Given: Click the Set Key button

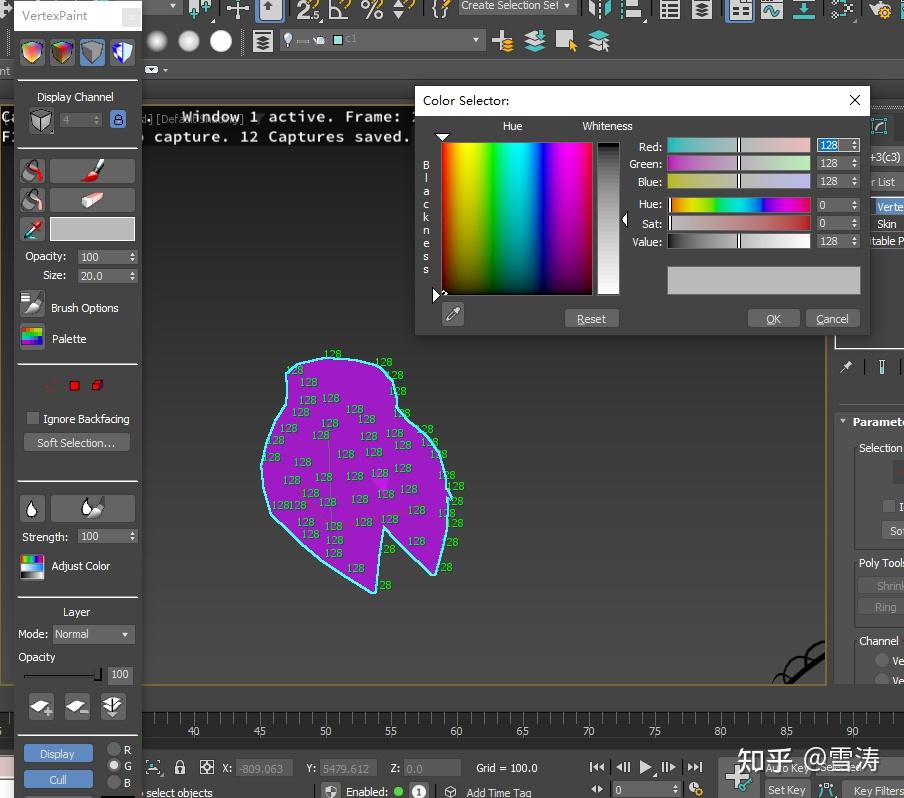Looking at the screenshot, I should 786,789.
